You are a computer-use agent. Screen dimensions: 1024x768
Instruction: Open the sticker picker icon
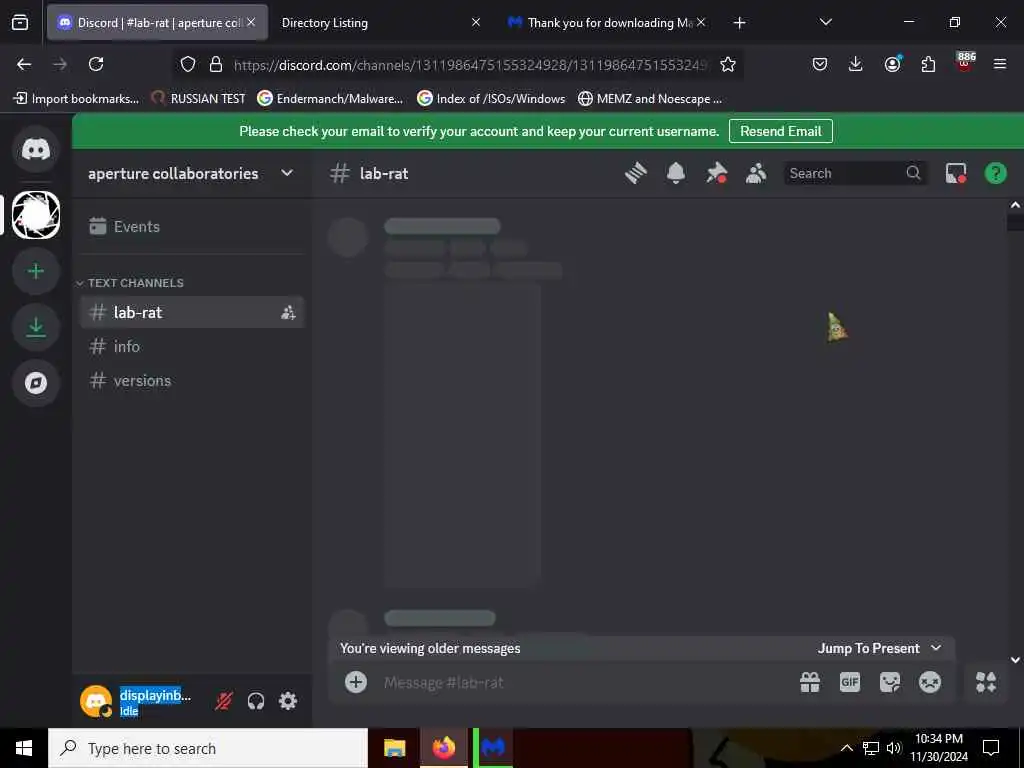(x=889, y=682)
